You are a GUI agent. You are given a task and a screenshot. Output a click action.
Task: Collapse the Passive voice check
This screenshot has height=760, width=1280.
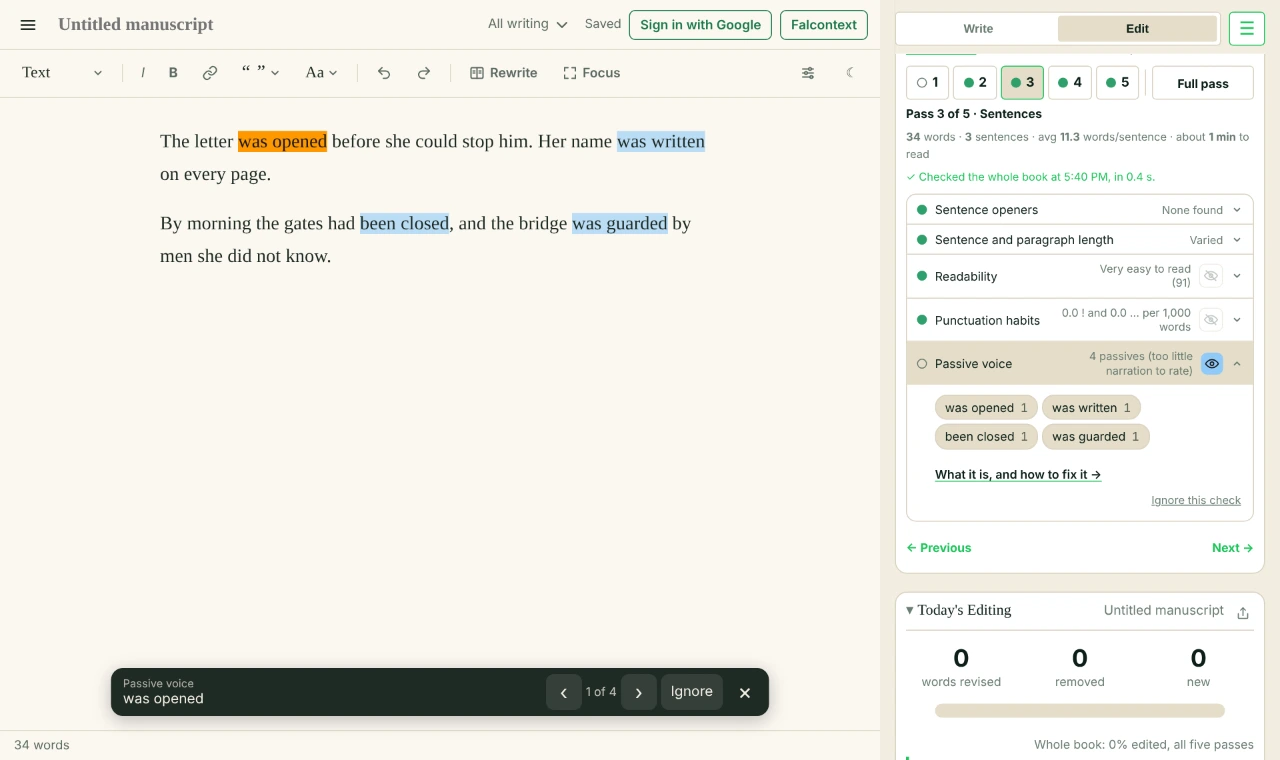pos(1237,364)
